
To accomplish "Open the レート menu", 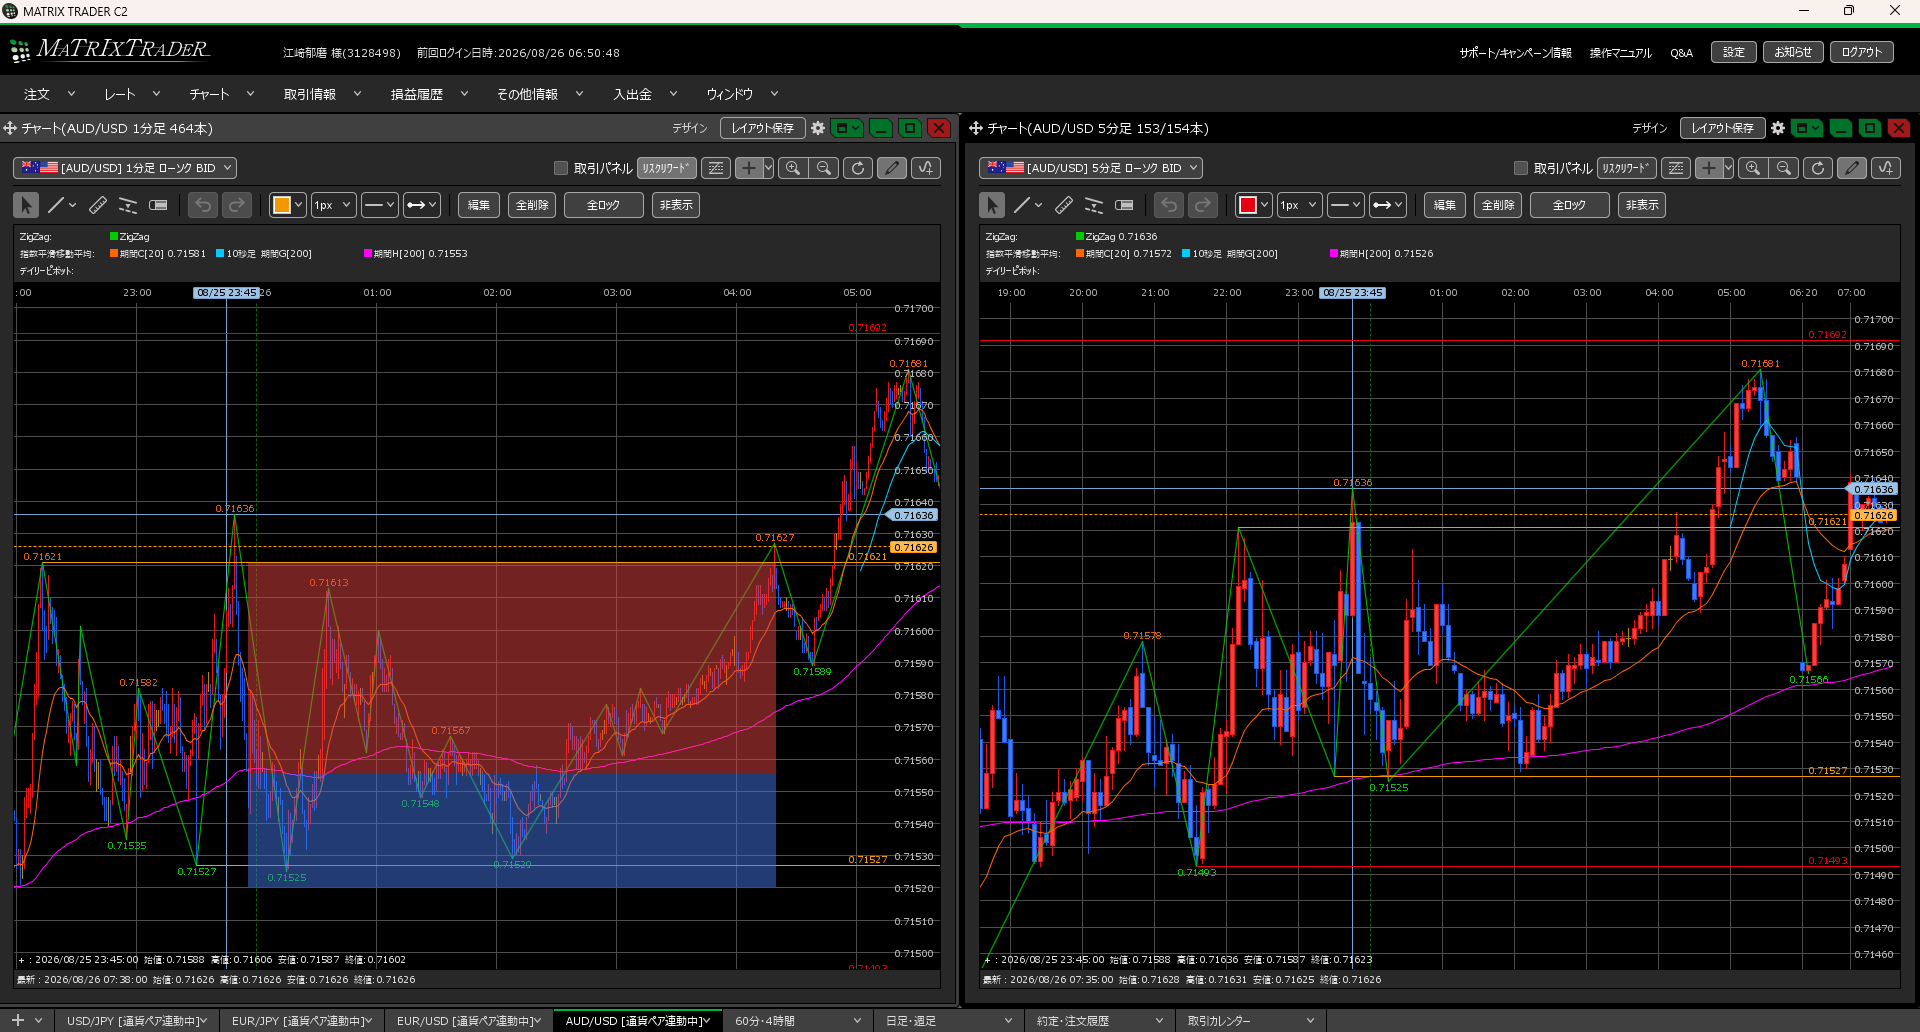I will click(x=132, y=94).
